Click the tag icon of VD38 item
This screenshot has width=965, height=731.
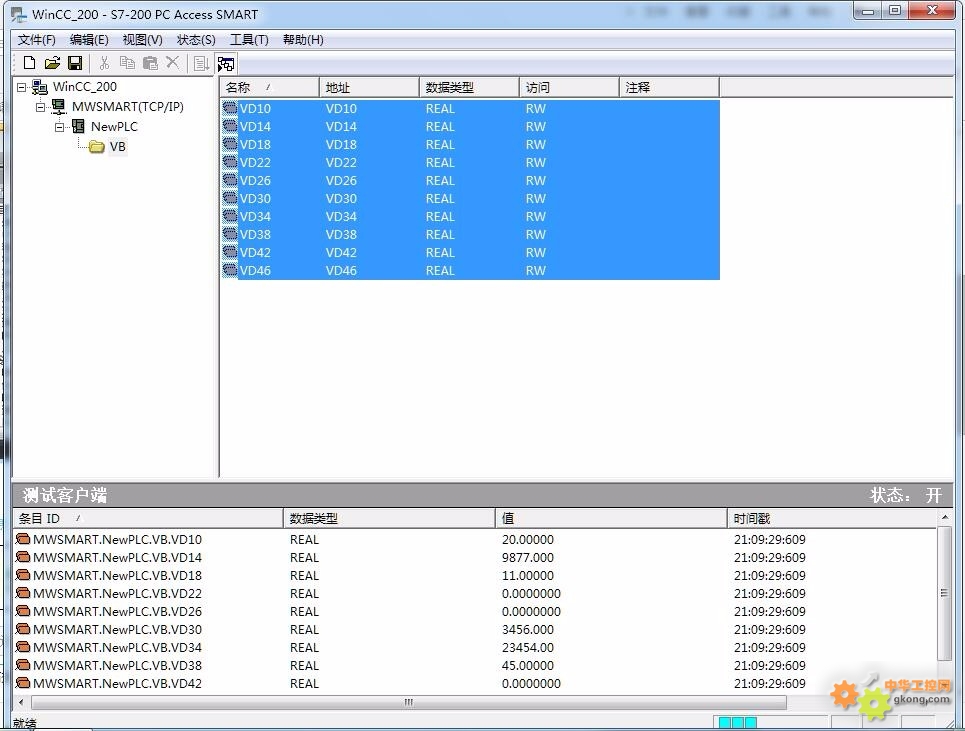(x=230, y=234)
